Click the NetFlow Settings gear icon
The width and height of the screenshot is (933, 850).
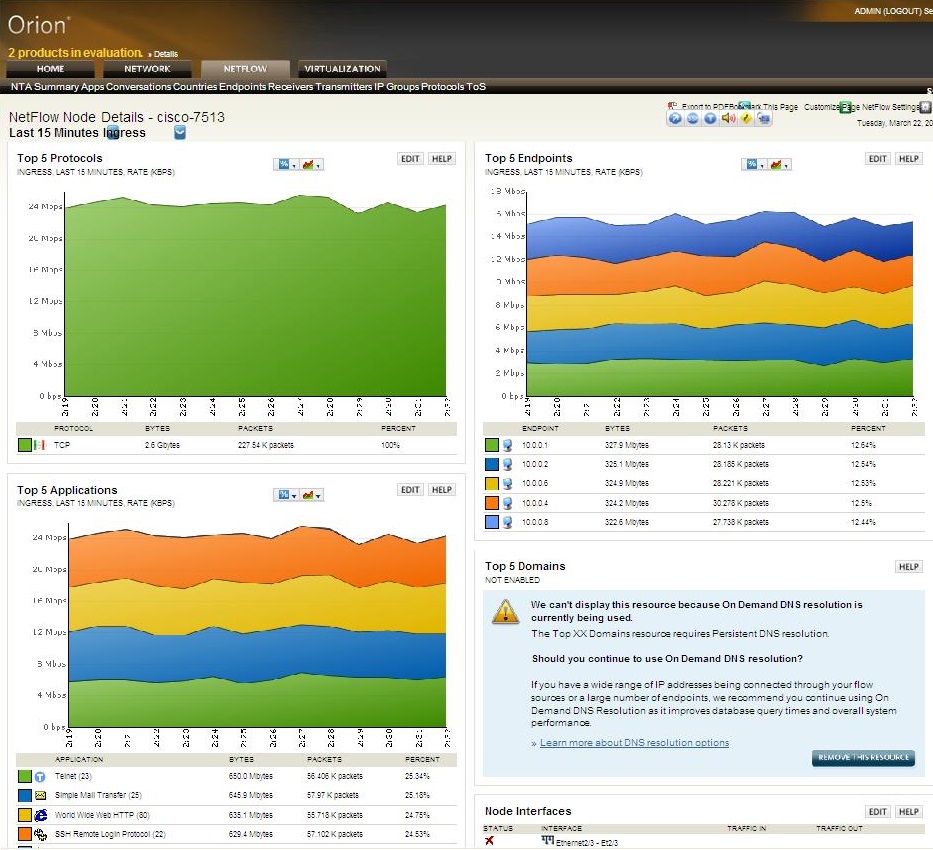coord(925,106)
